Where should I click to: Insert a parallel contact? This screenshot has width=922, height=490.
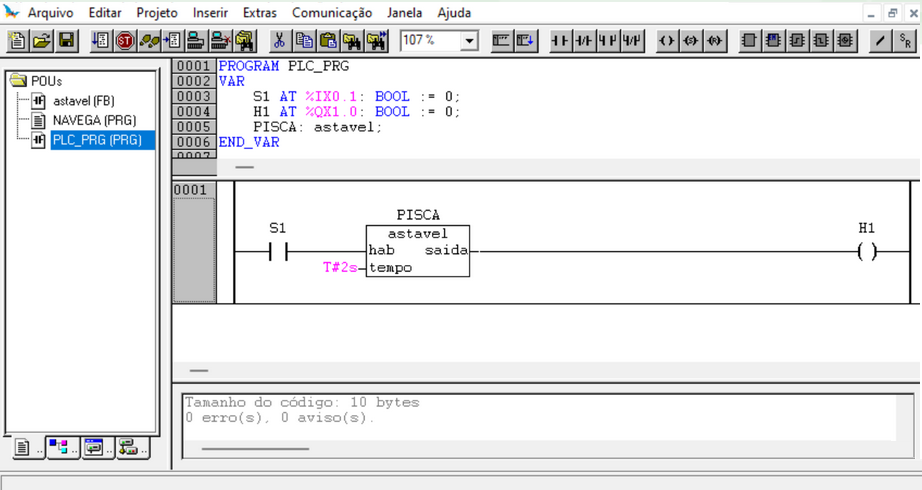click(608, 41)
